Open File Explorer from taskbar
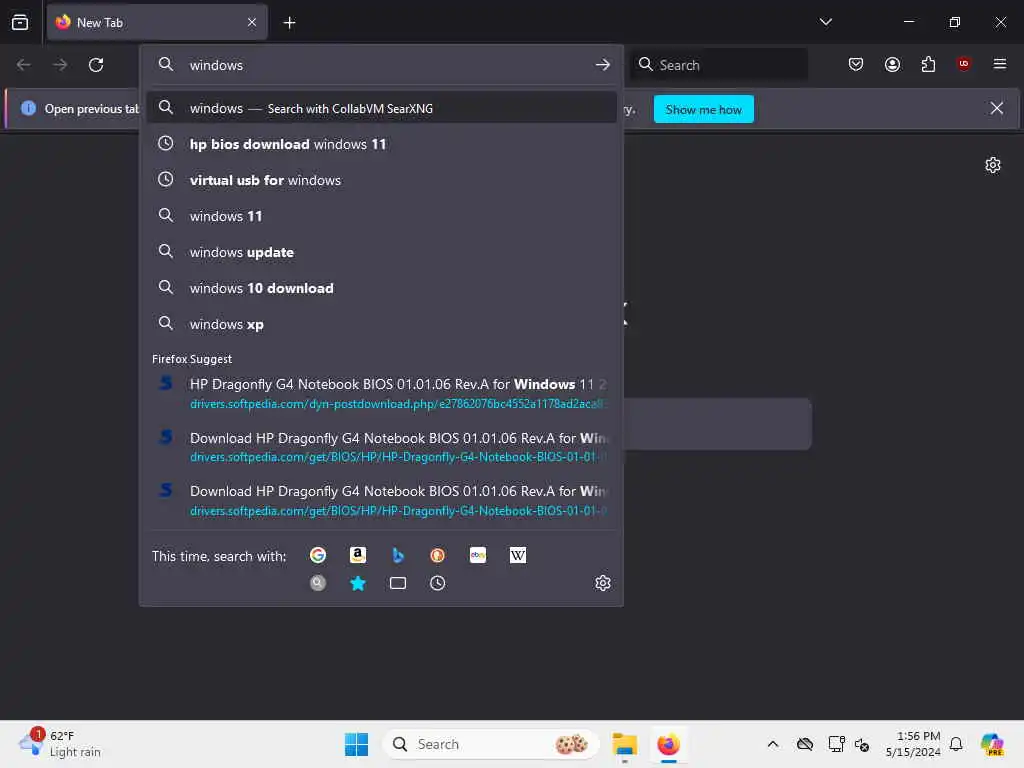This screenshot has height=768, width=1024. click(624, 744)
